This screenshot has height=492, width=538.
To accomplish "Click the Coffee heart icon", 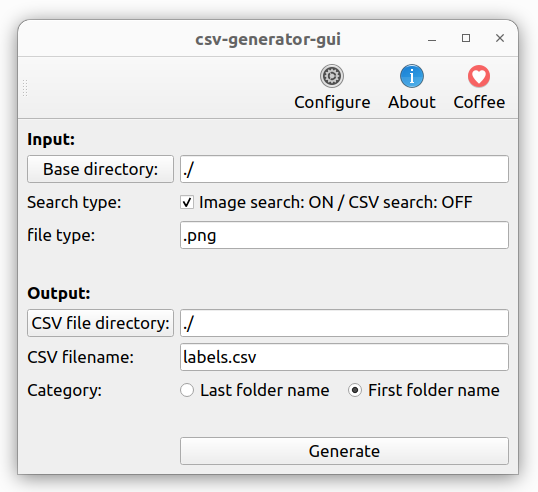I will click(479, 76).
